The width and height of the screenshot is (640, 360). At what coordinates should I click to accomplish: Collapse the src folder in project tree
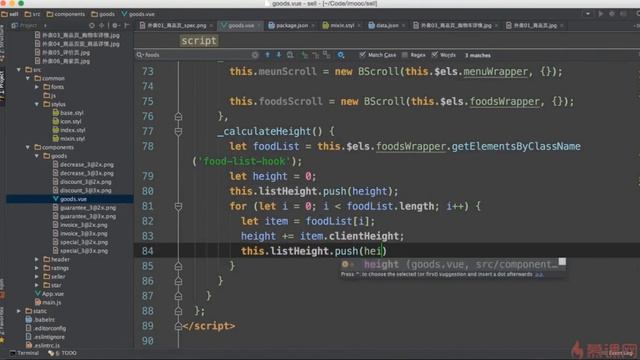pyautogui.click(x=19, y=70)
